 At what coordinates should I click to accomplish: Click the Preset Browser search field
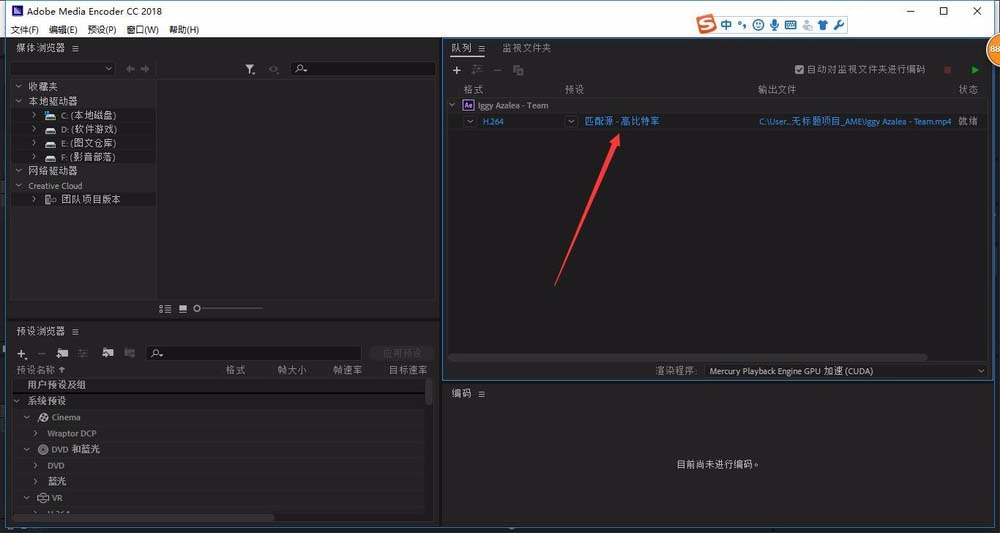tap(253, 353)
